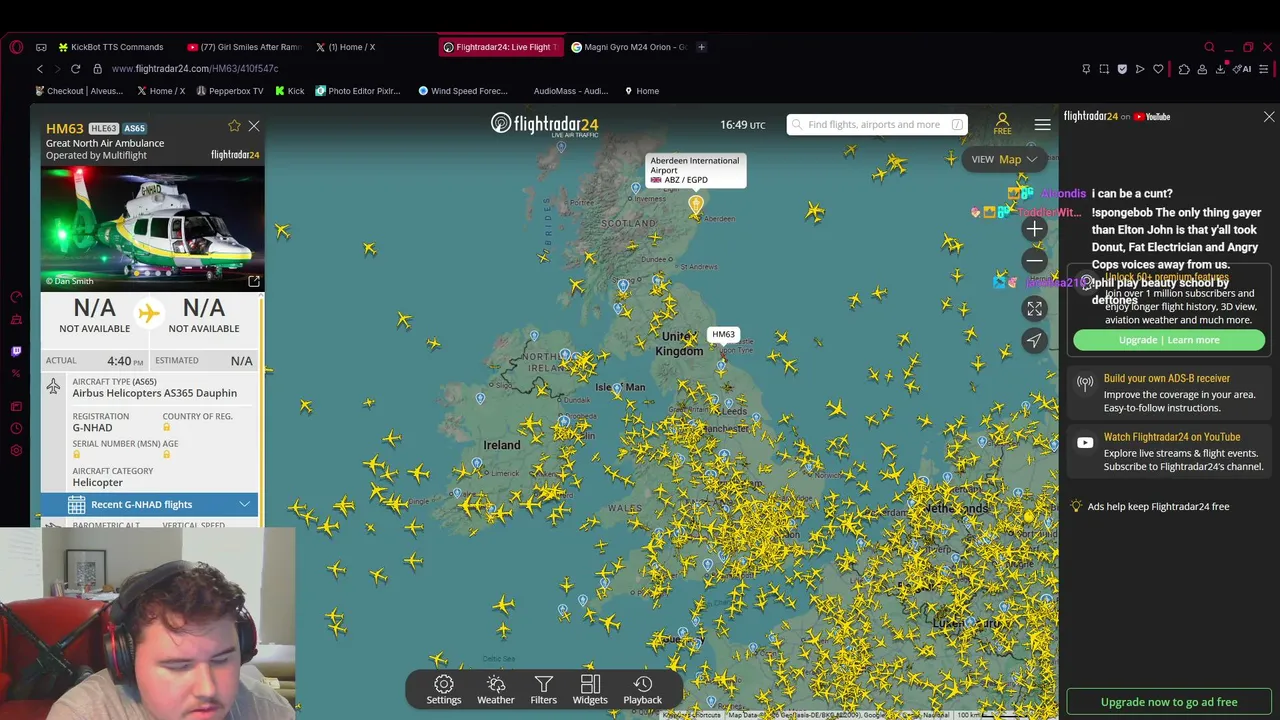1280x720 pixels.
Task: Open the browser extensions icon
Action: [1184, 69]
